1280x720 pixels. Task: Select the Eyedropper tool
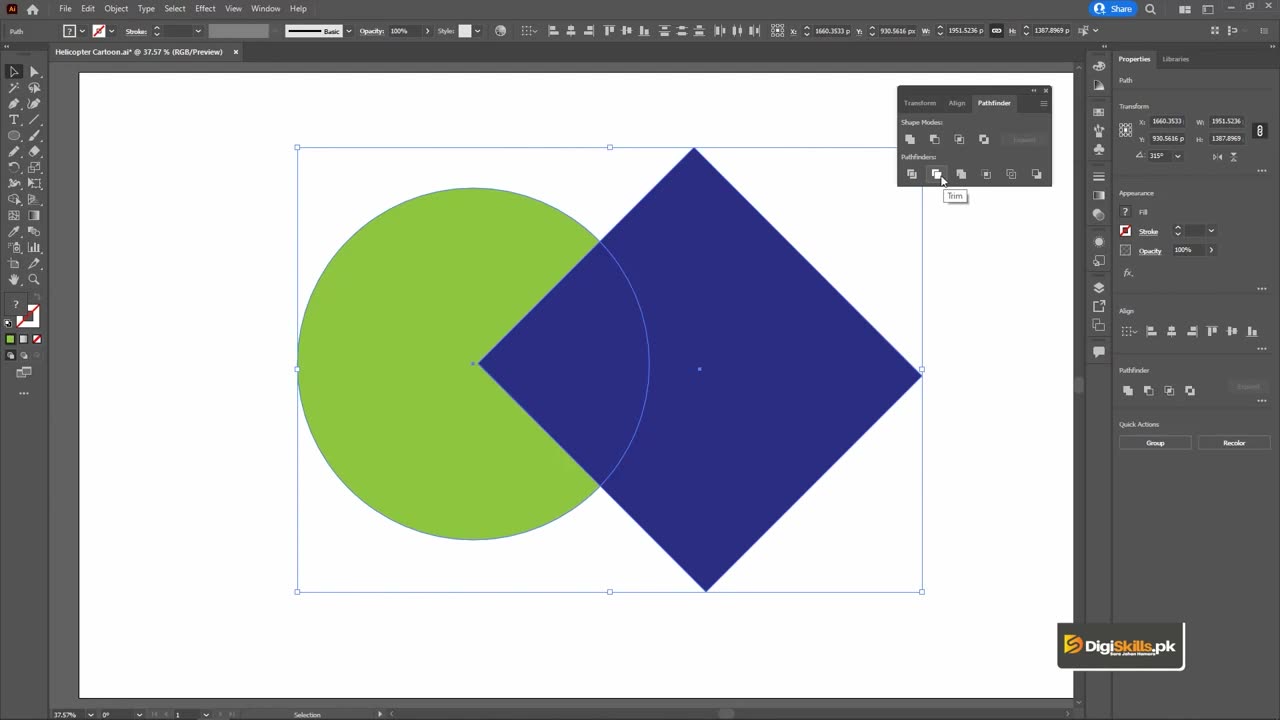tap(14, 232)
